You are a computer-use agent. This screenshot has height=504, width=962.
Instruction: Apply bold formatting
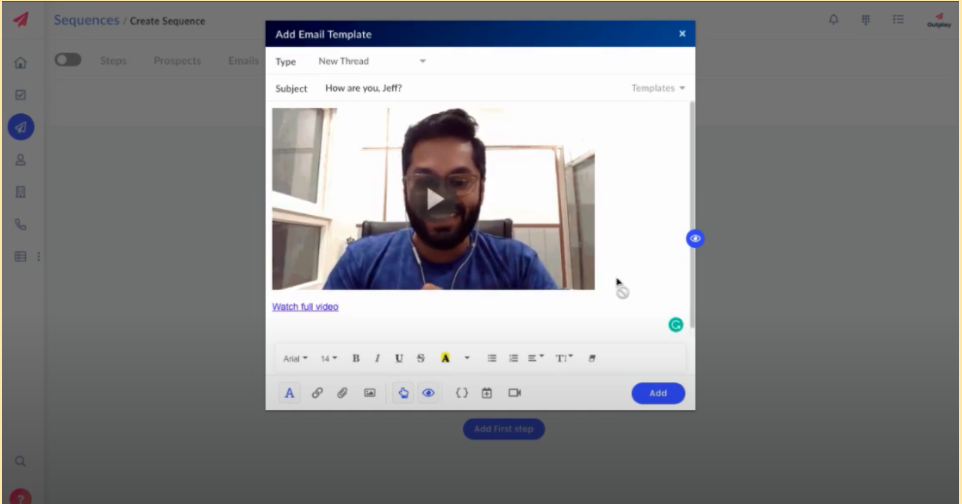[356, 359]
